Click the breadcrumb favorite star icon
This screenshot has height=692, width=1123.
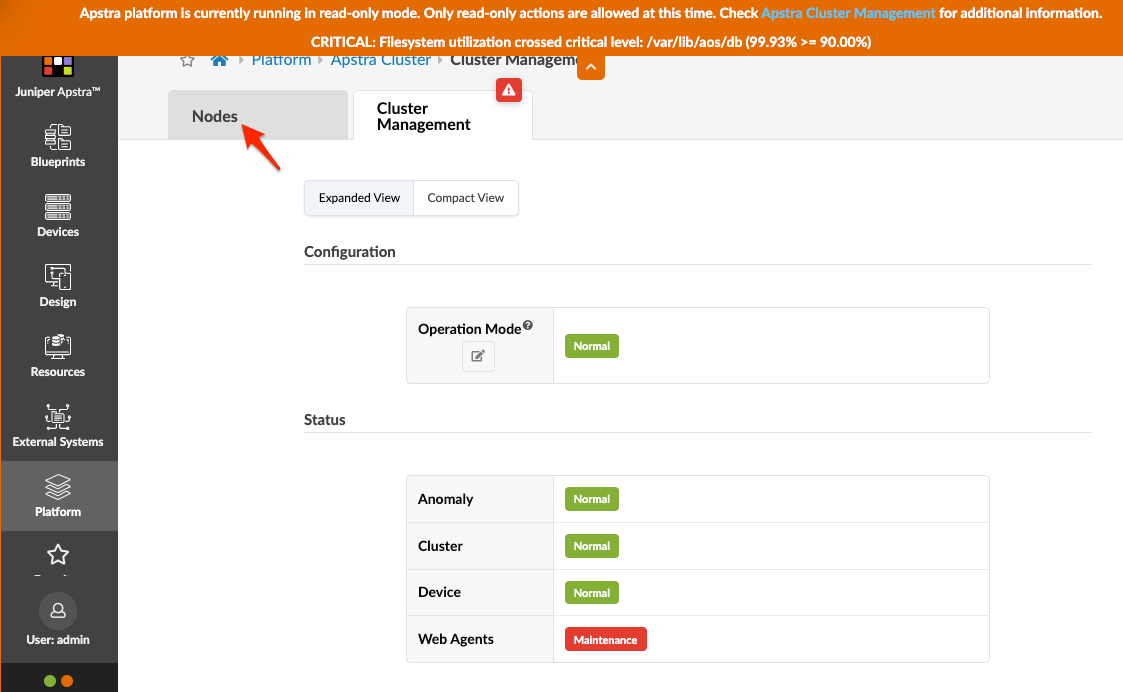coord(188,61)
